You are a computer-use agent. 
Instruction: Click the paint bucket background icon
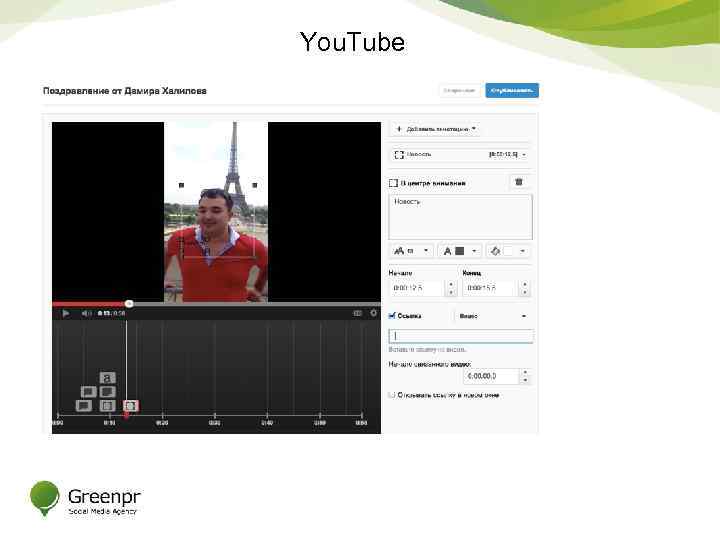click(495, 251)
